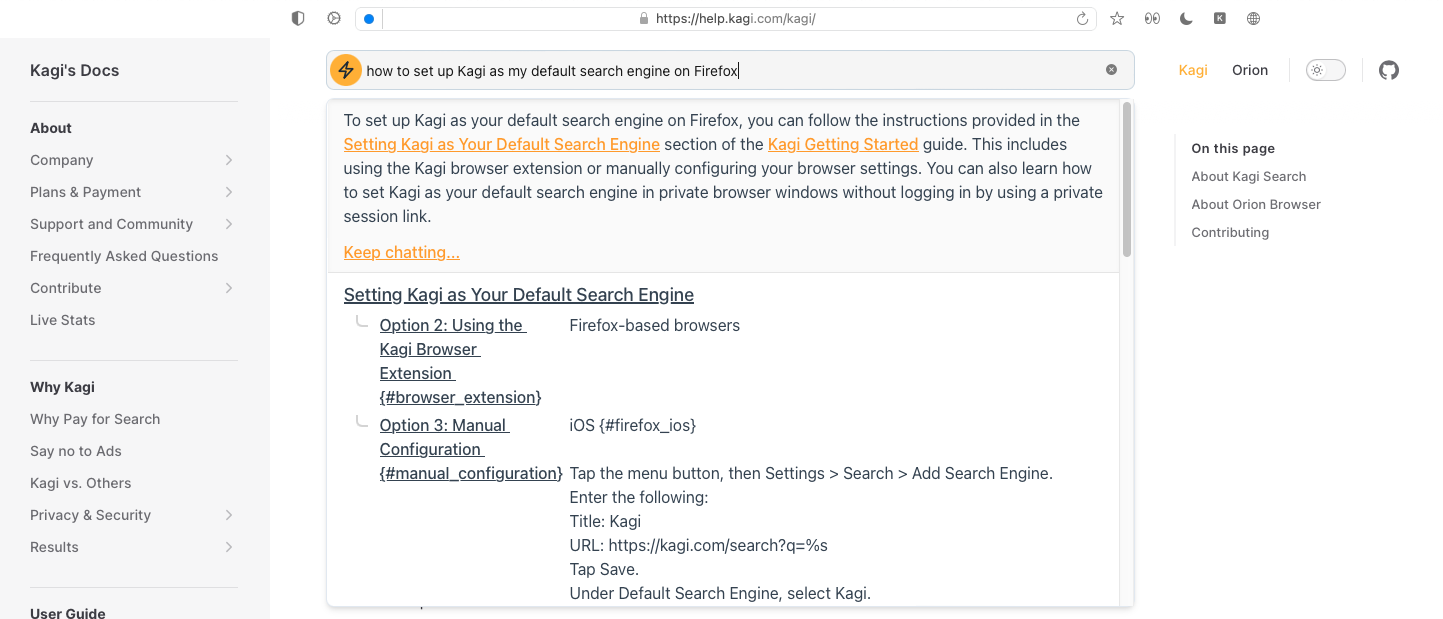Click the search results scrollbar

(1127, 180)
